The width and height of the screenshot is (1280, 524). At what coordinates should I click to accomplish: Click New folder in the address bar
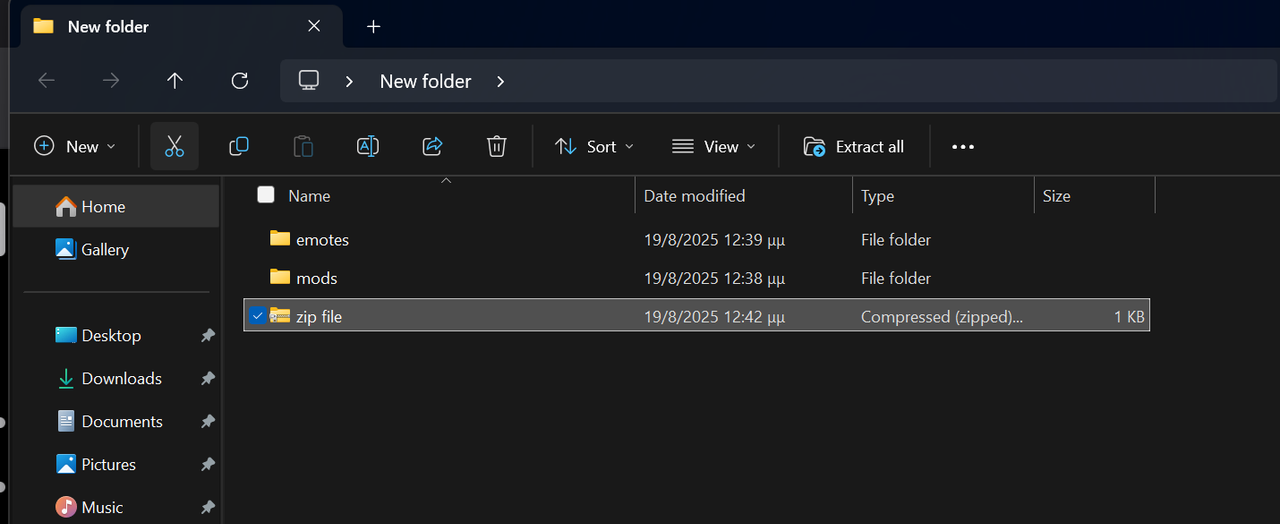425,81
